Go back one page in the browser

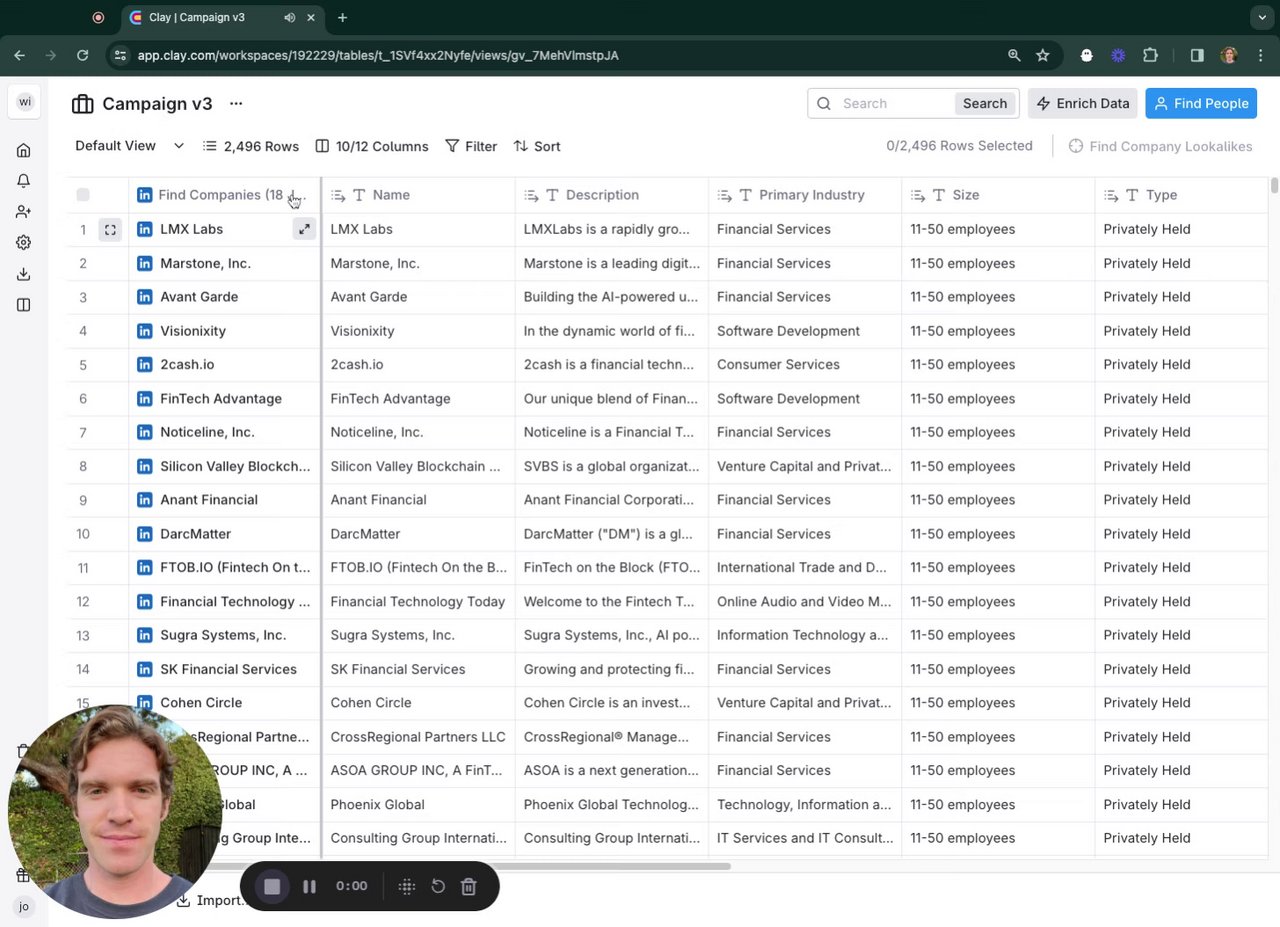(x=20, y=55)
